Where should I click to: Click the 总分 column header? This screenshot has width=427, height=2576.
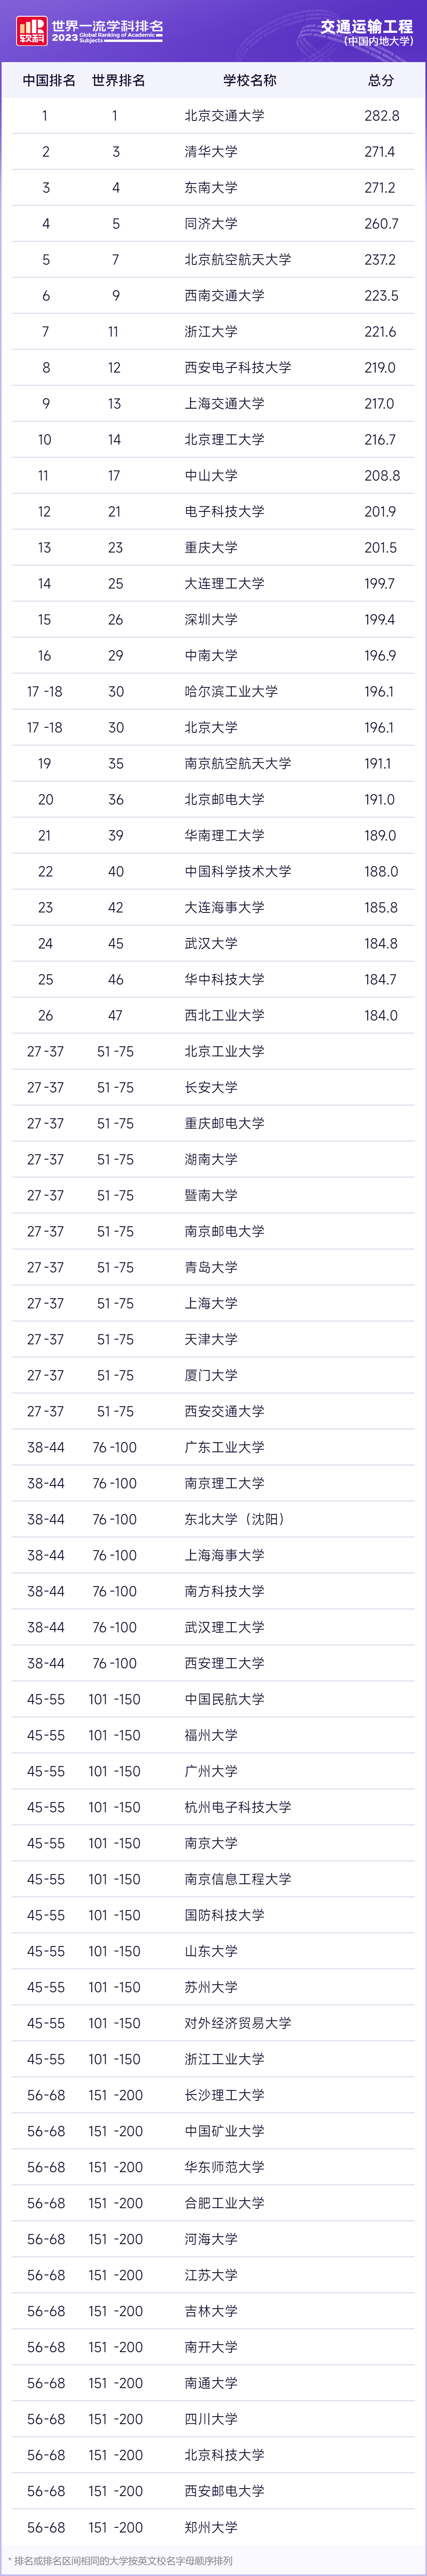click(381, 80)
